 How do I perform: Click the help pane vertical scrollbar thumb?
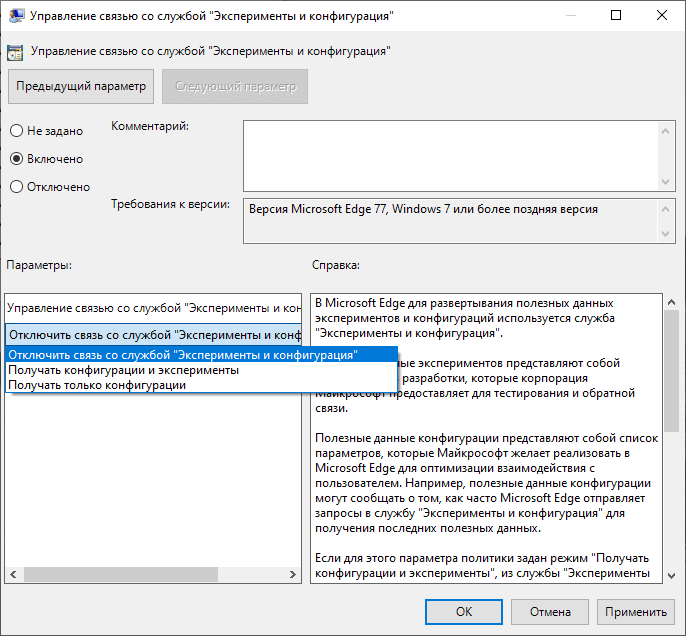tap(671, 371)
